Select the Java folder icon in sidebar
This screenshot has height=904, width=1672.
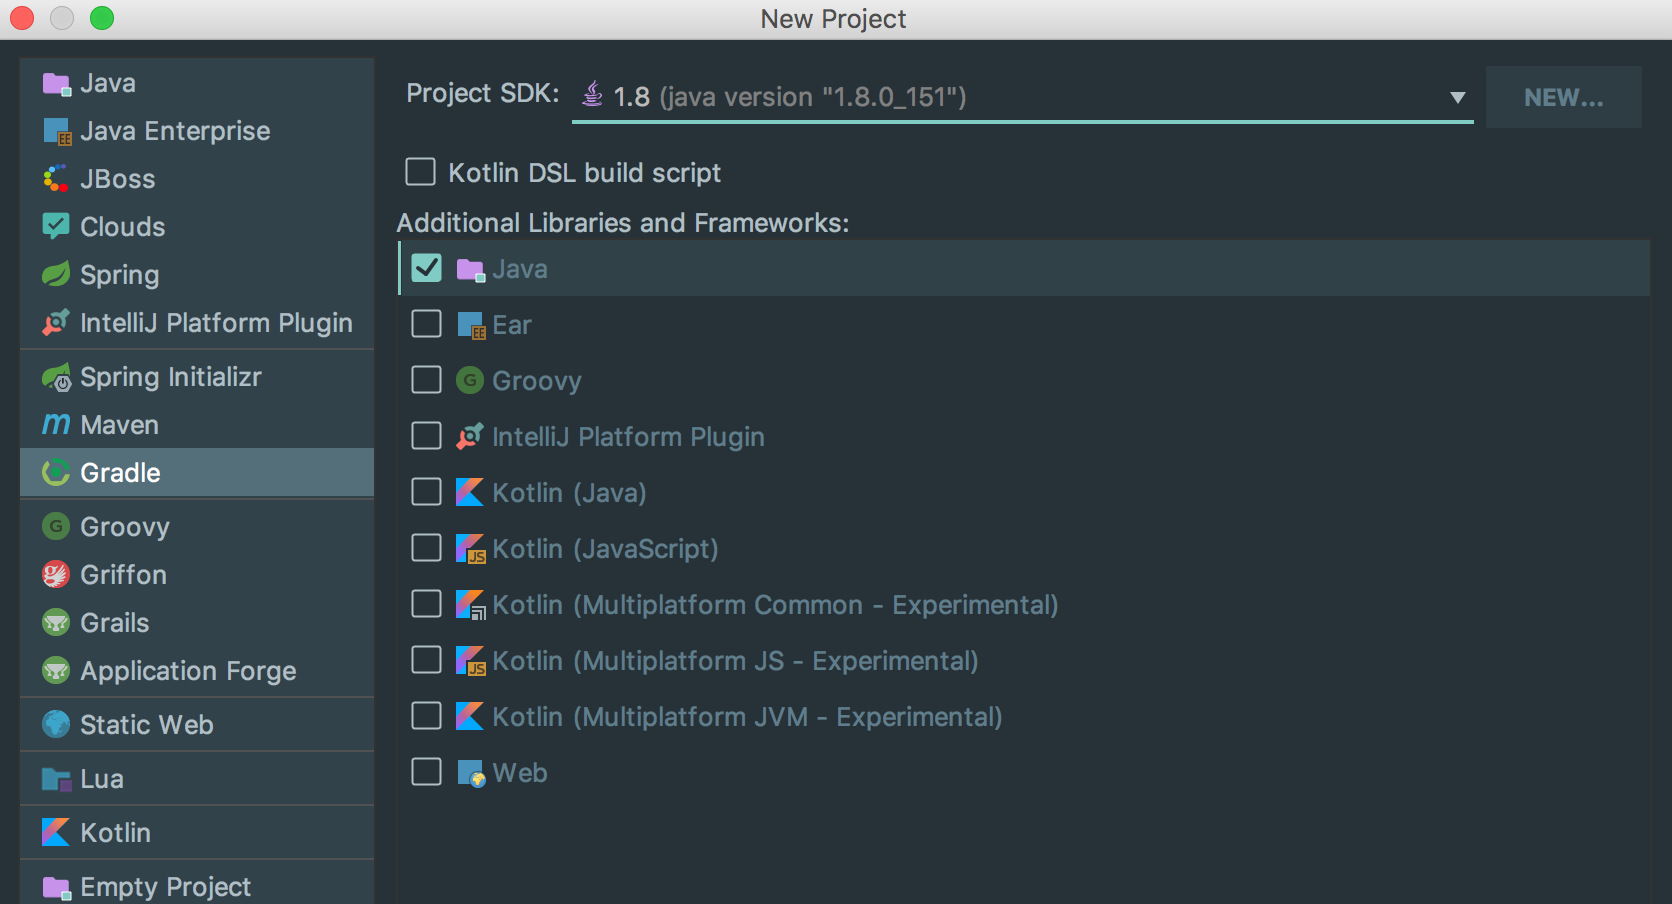[56, 84]
